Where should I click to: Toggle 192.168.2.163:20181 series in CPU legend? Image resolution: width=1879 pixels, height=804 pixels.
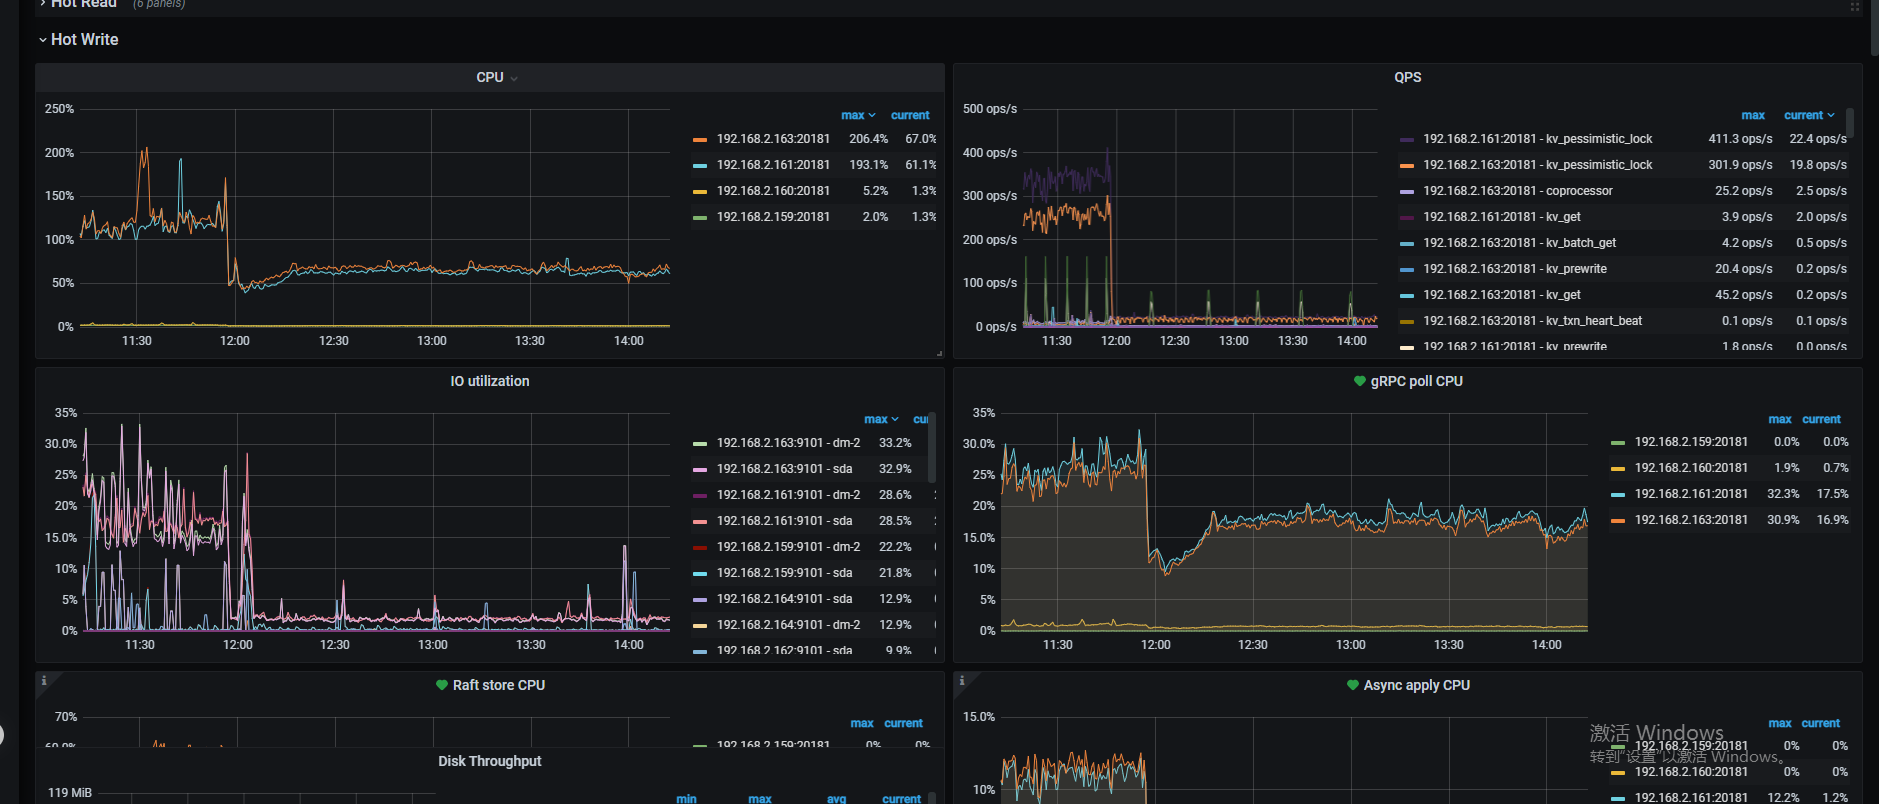pyautogui.click(x=773, y=139)
